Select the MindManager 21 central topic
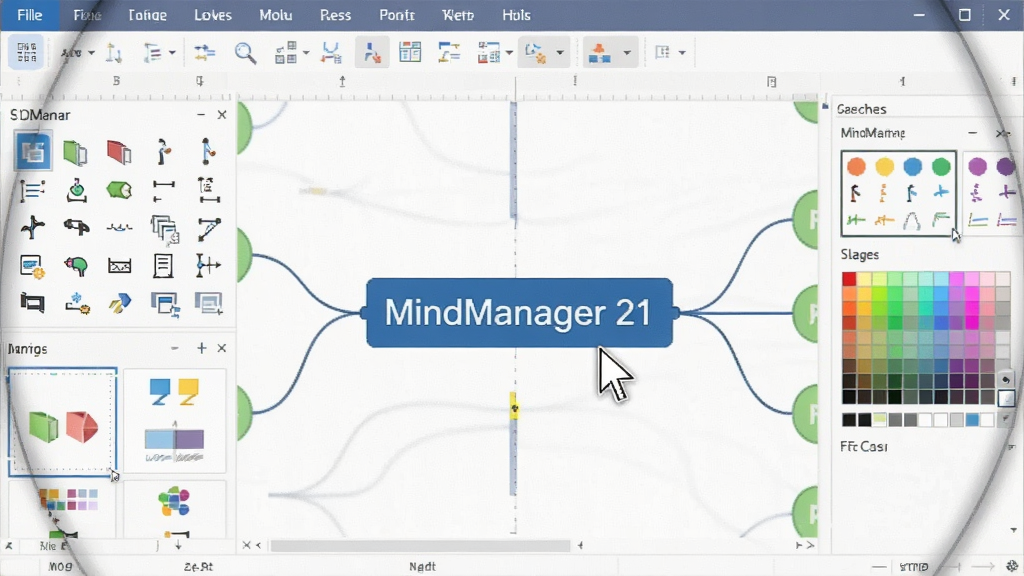Image resolution: width=1024 pixels, height=576 pixels. pyautogui.click(x=519, y=313)
